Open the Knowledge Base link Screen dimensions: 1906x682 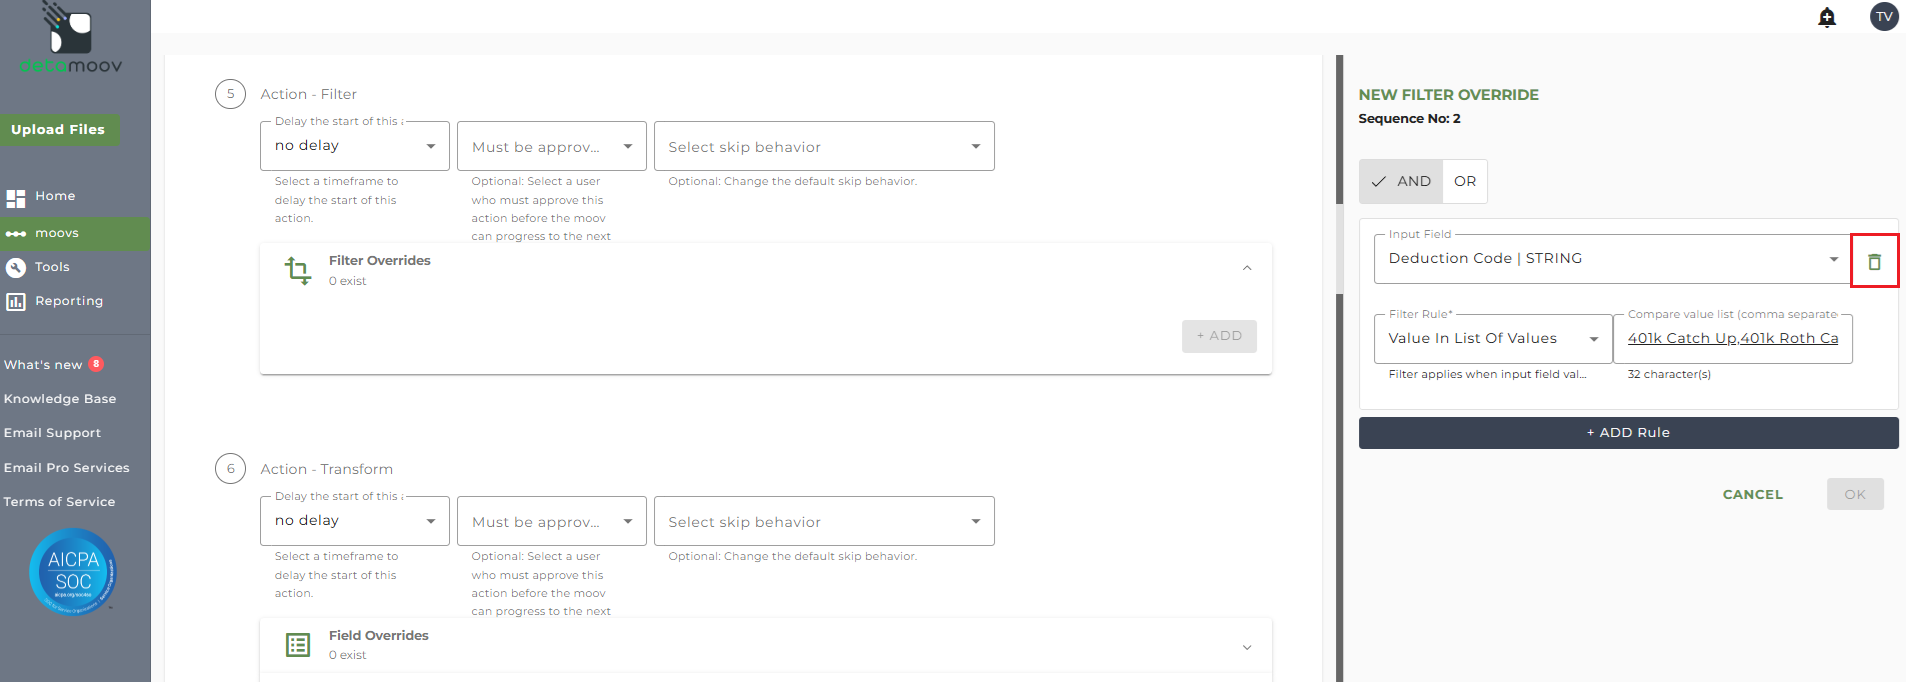pyautogui.click(x=60, y=399)
